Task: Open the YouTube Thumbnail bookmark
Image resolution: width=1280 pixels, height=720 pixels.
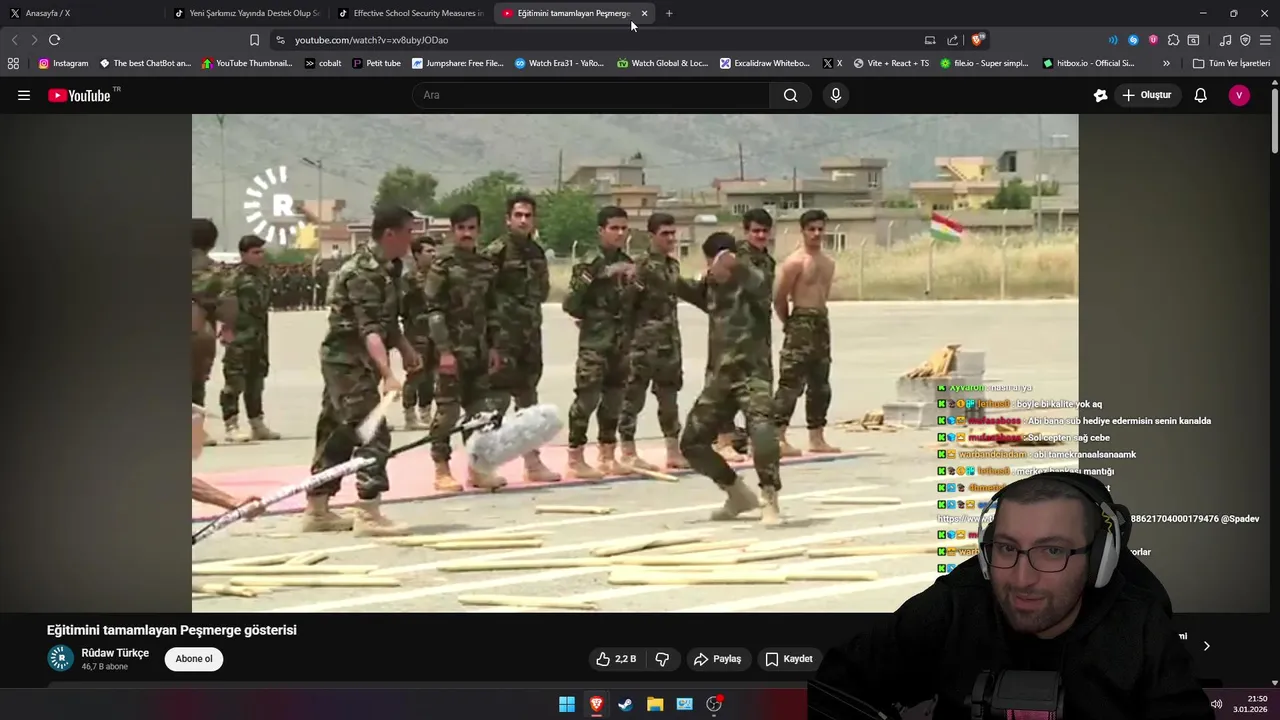Action: point(247,63)
